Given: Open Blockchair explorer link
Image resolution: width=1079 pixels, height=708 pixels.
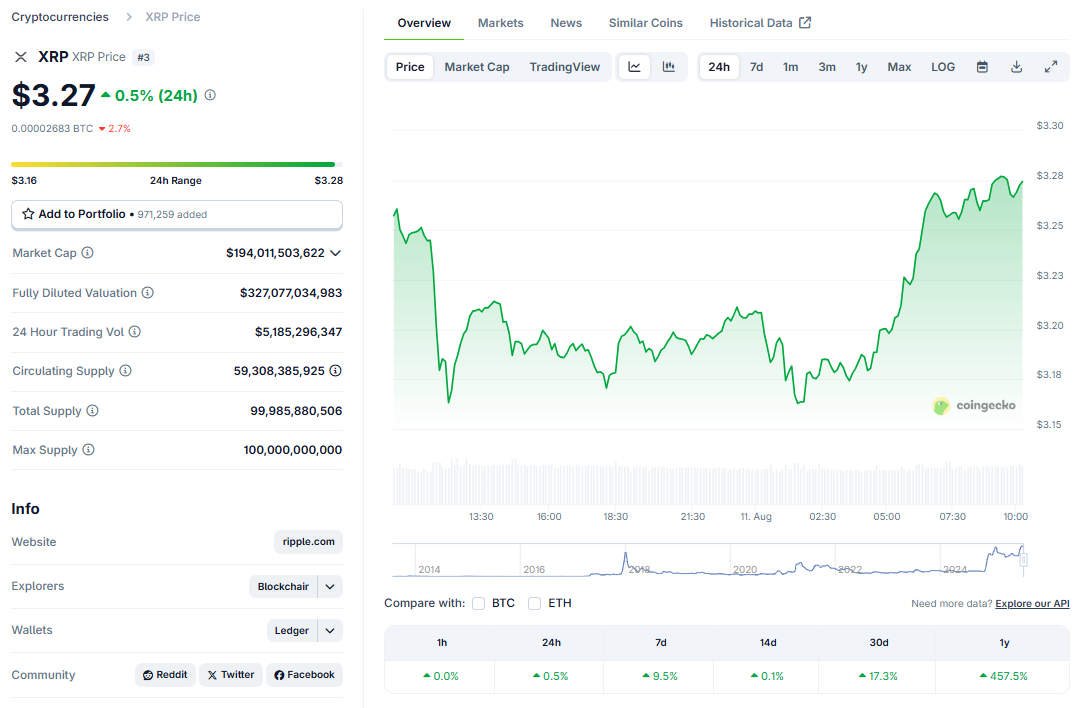Looking at the screenshot, I should click(283, 587).
